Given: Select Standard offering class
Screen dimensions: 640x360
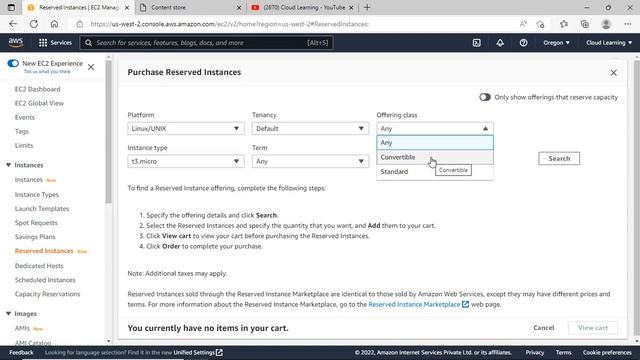Looking at the screenshot, I should pyautogui.click(x=435, y=171).
